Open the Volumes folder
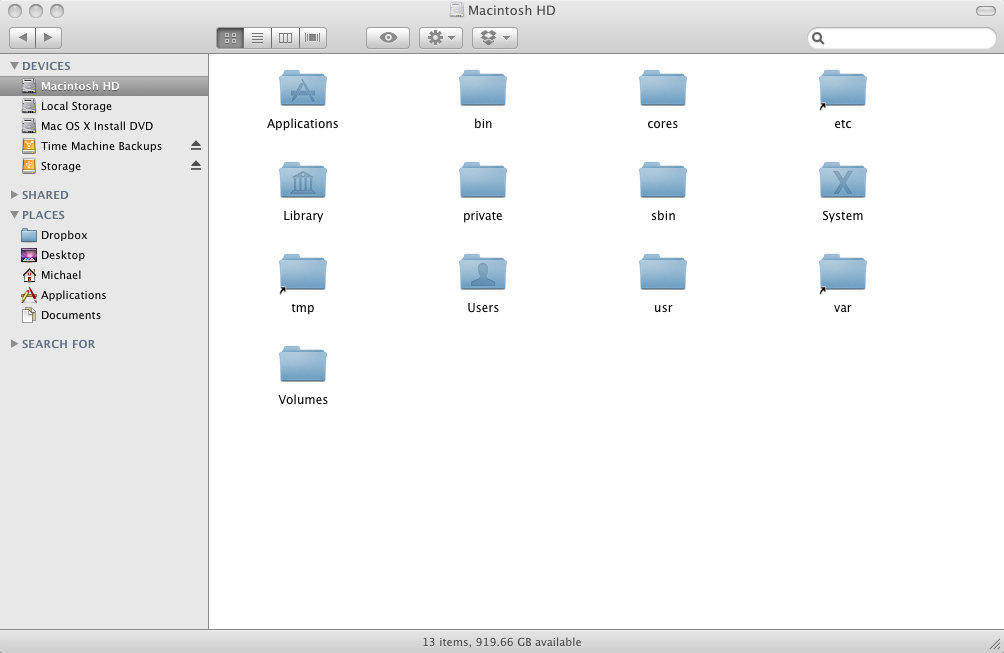The width and height of the screenshot is (1004, 653). 302,363
